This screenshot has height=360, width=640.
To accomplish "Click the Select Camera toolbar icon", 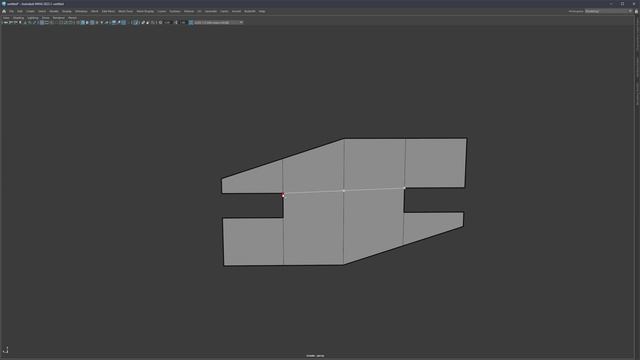I will [x=6, y=22].
